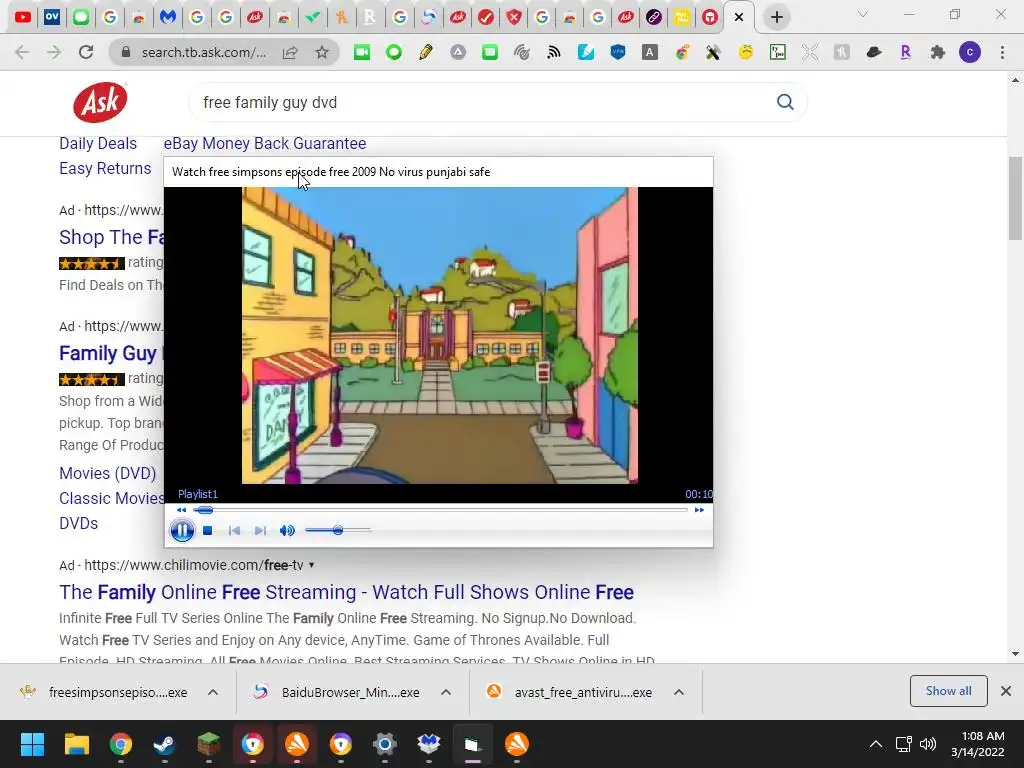Open the Daily Deals link

[x=98, y=144]
